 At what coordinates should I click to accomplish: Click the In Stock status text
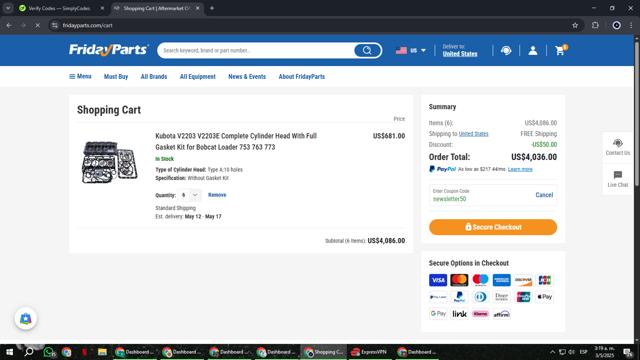(164, 159)
